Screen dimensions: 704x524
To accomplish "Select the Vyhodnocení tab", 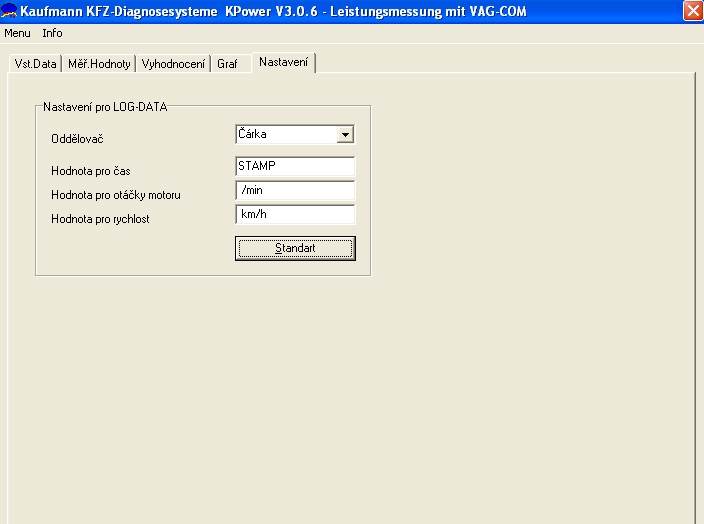I will coord(173,64).
